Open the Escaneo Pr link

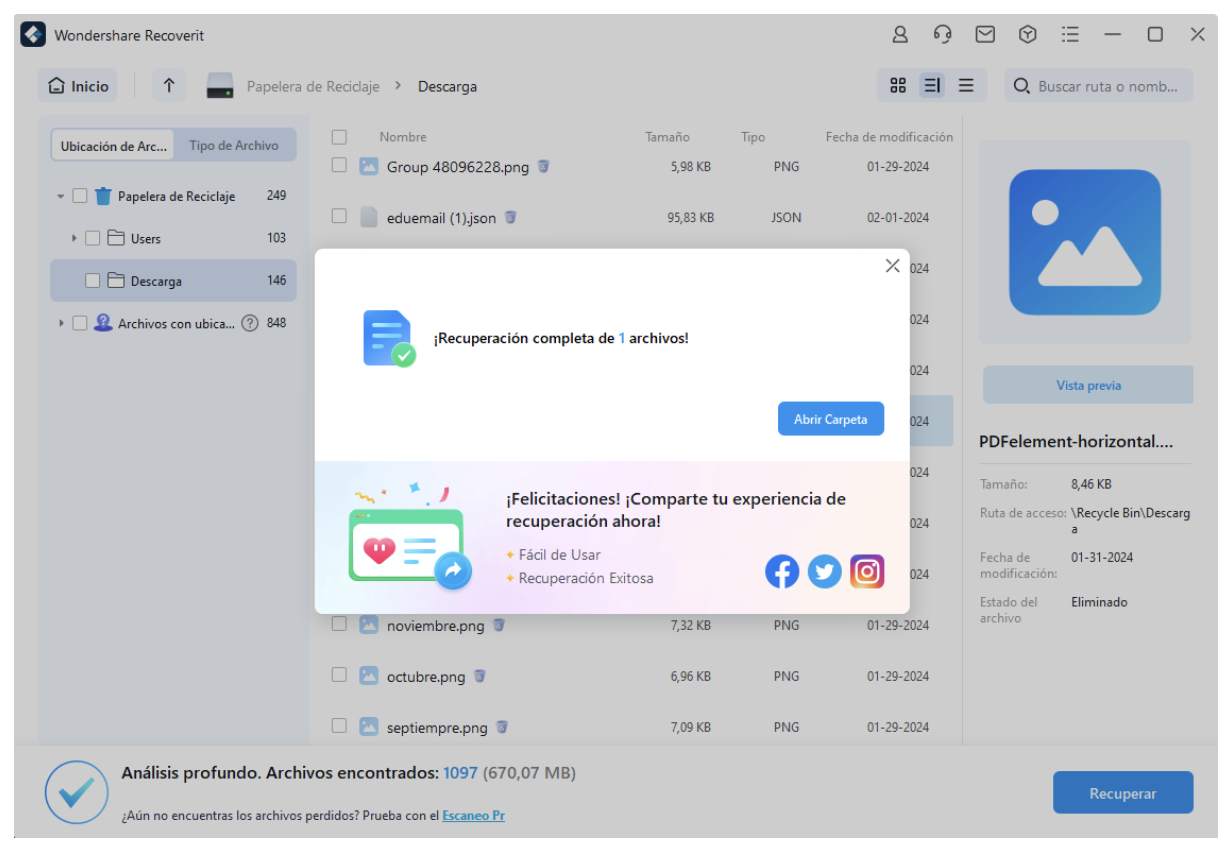click(x=473, y=815)
